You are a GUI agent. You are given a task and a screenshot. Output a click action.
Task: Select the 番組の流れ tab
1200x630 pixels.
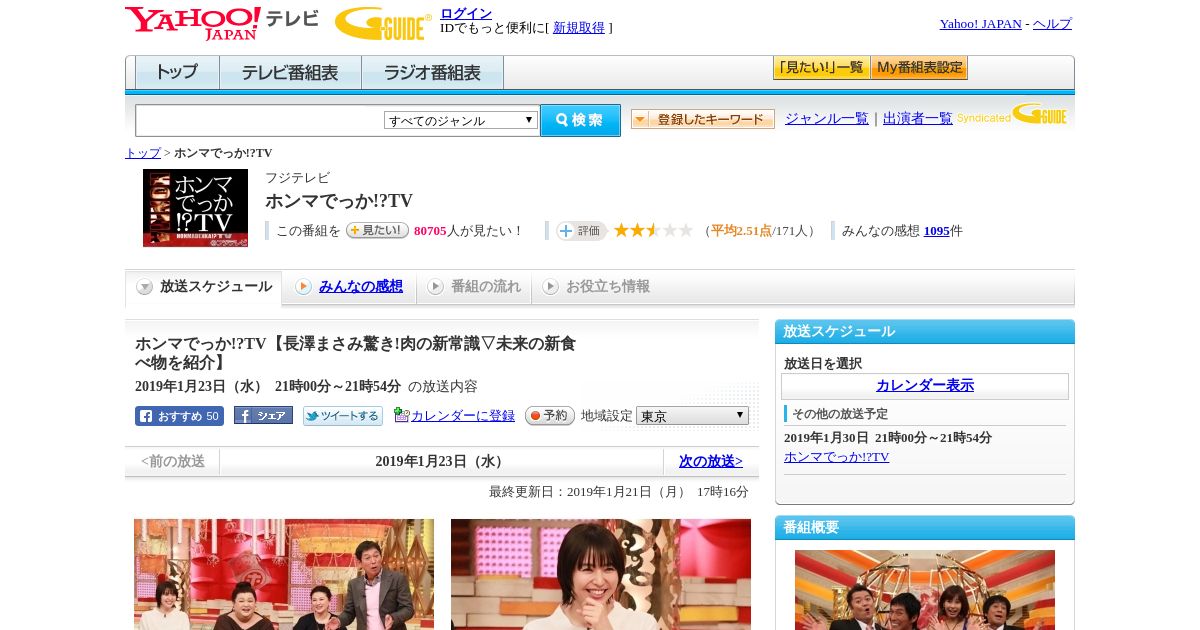pos(474,287)
